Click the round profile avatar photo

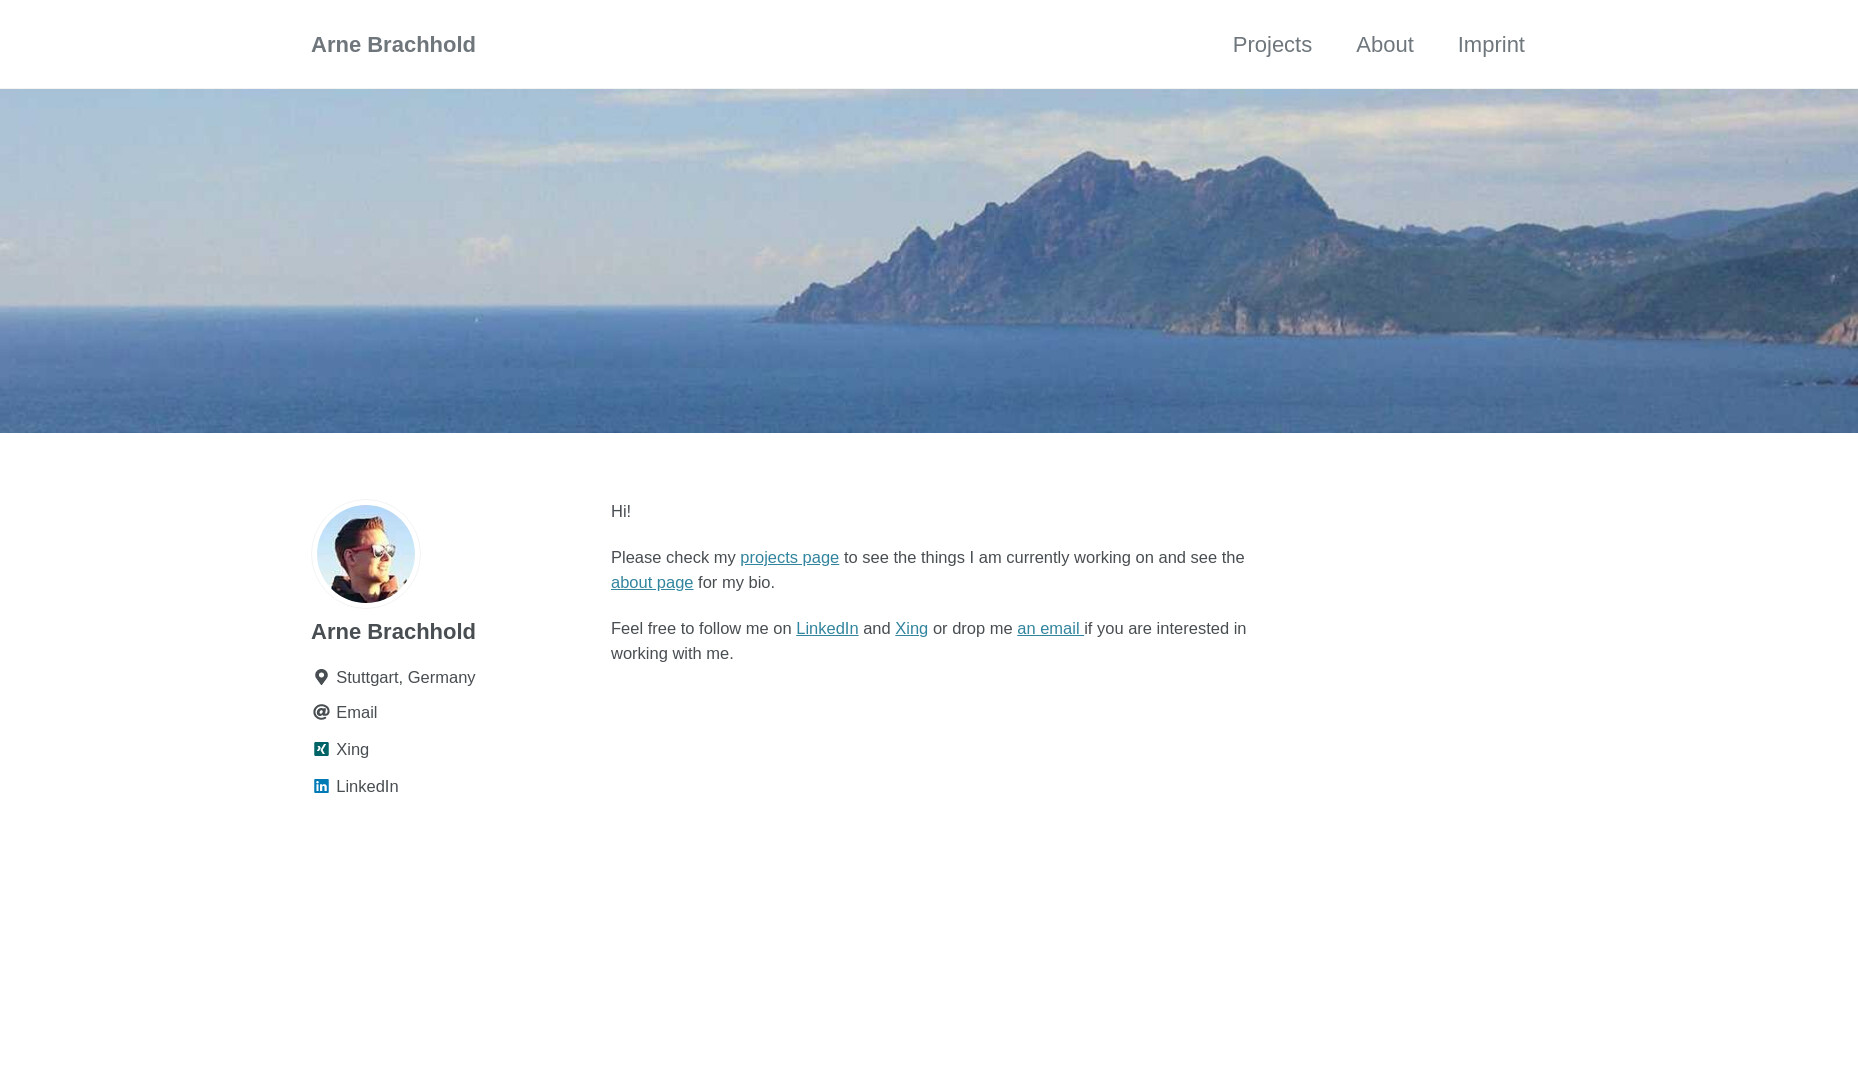point(366,554)
